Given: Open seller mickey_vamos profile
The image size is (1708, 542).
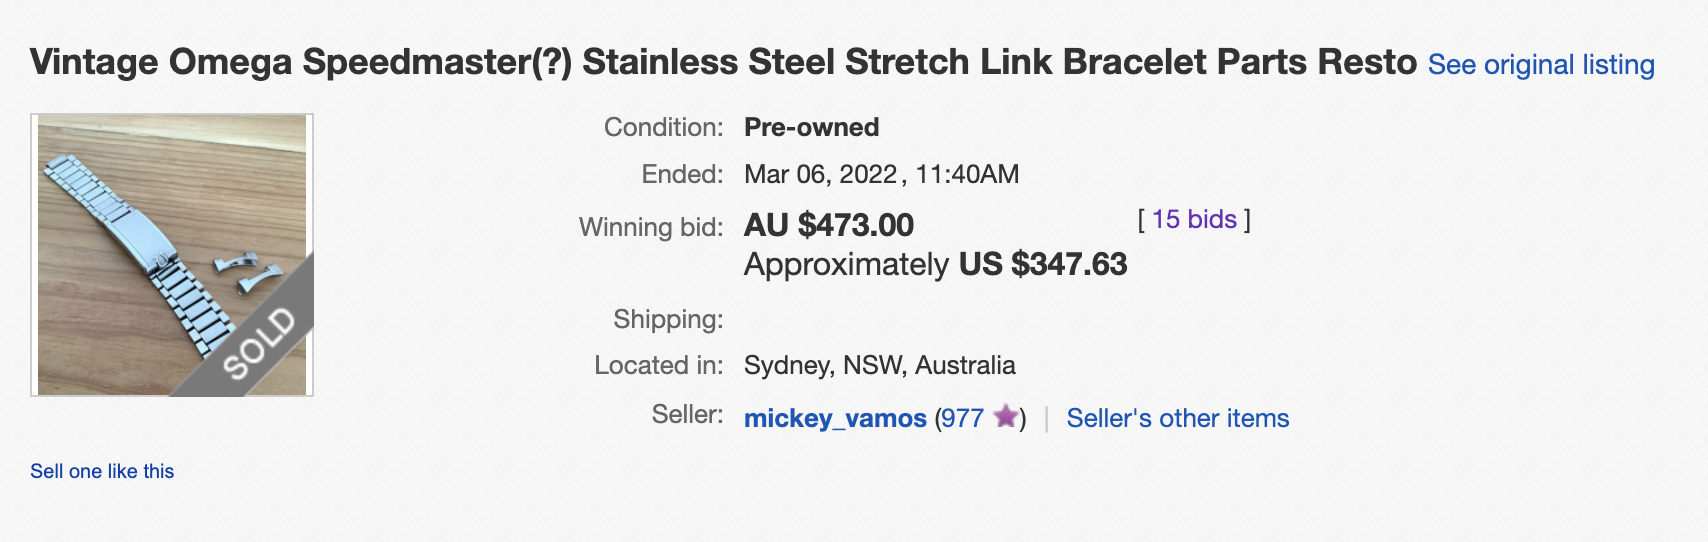Looking at the screenshot, I should [x=835, y=418].
